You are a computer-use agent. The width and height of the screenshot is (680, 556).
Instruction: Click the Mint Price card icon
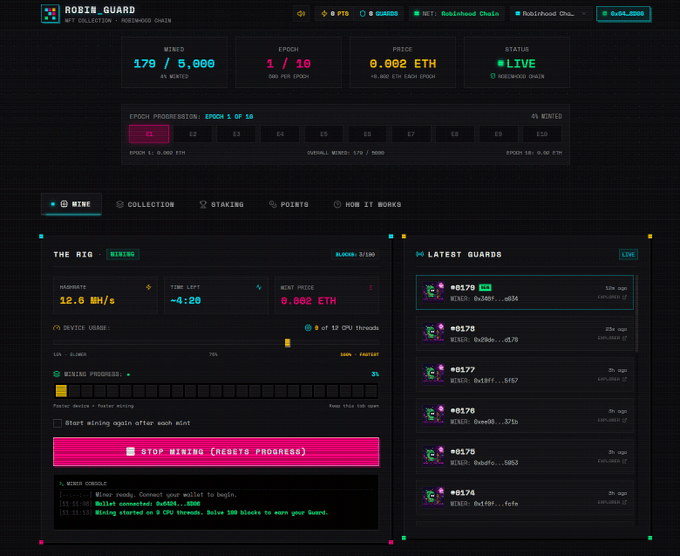pyautogui.click(x=371, y=288)
